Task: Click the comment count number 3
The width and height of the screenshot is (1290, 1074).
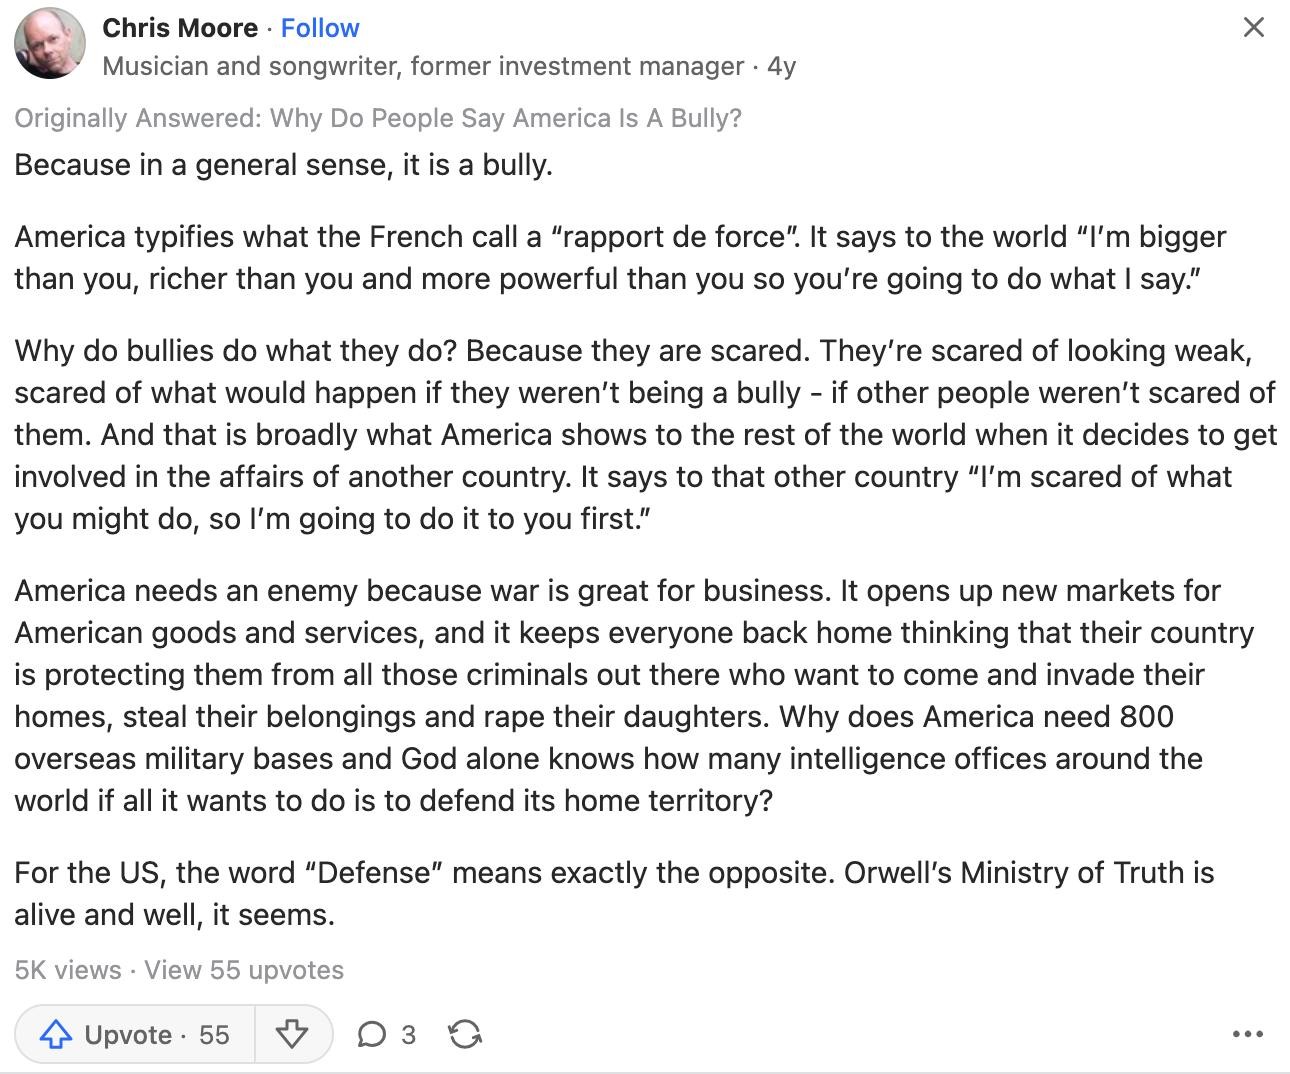Action: [408, 1034]
